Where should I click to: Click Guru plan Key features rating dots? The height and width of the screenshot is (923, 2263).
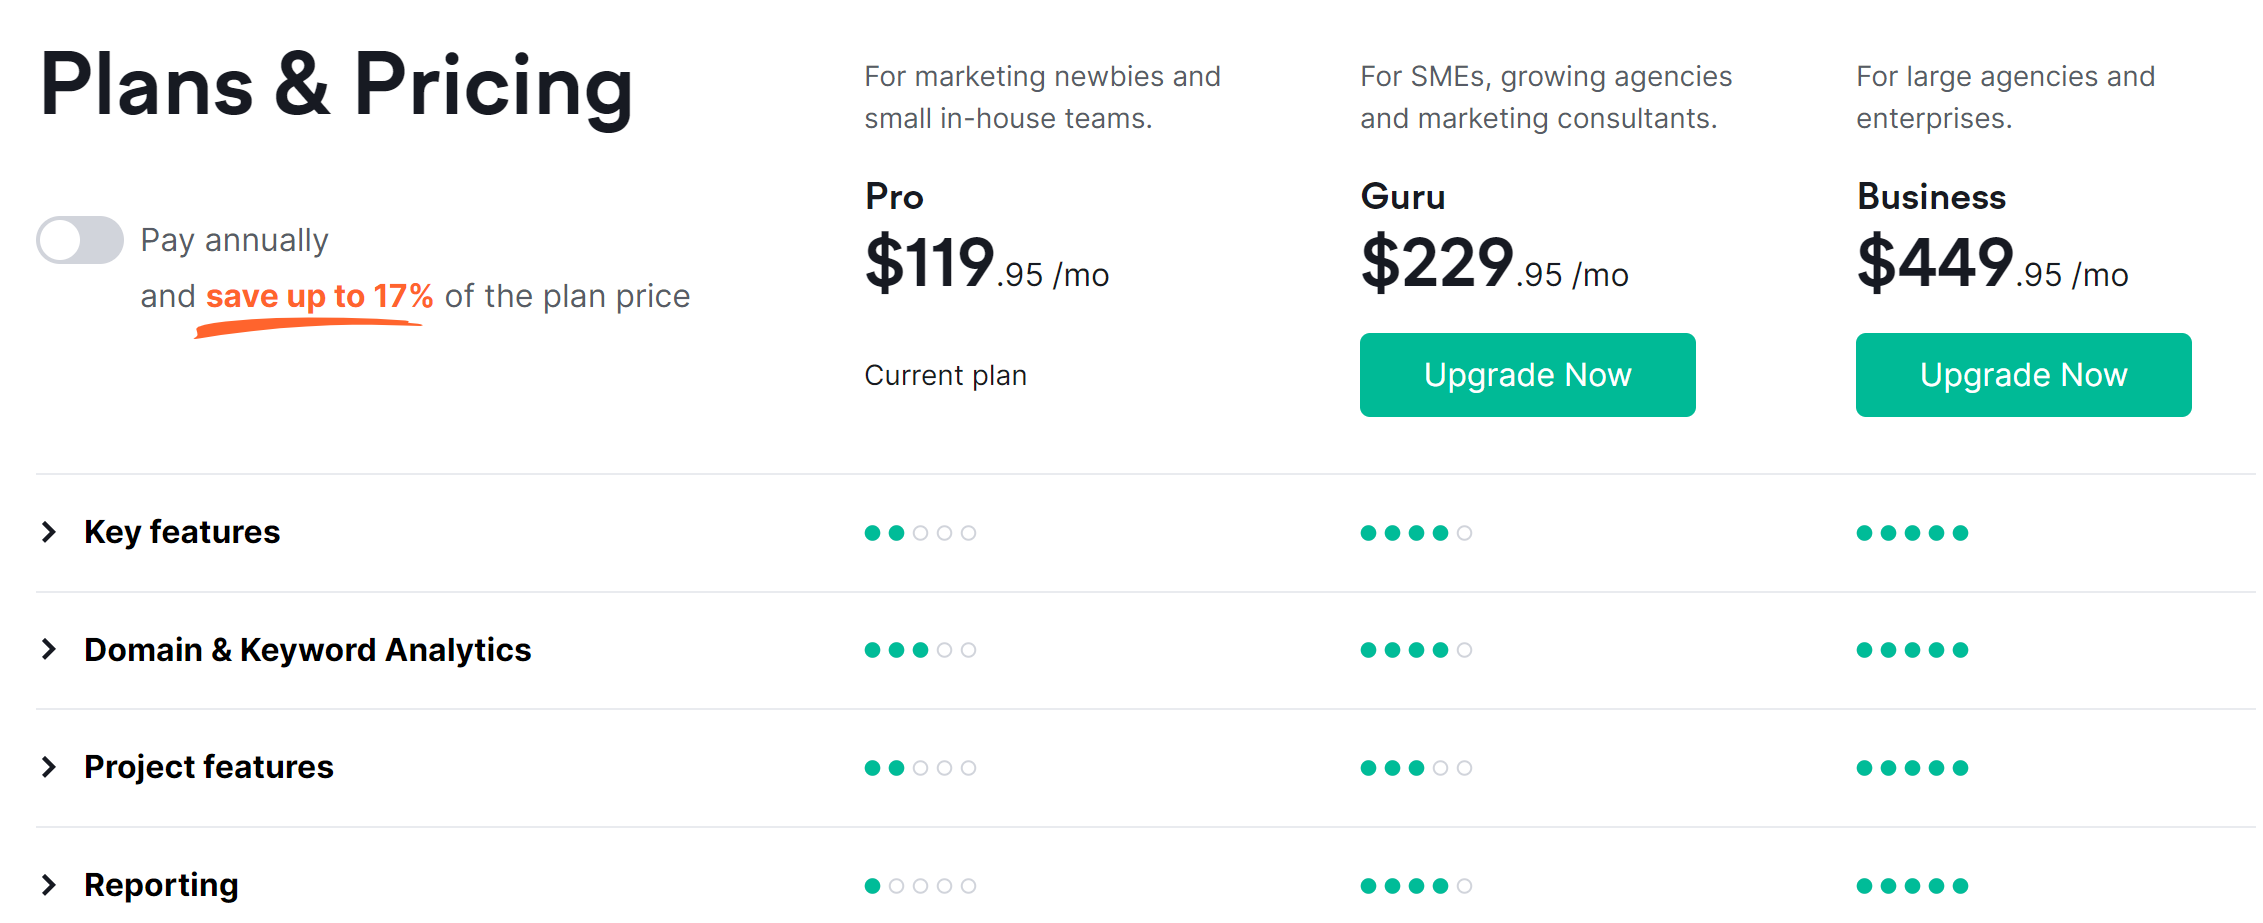(1416, 533)
